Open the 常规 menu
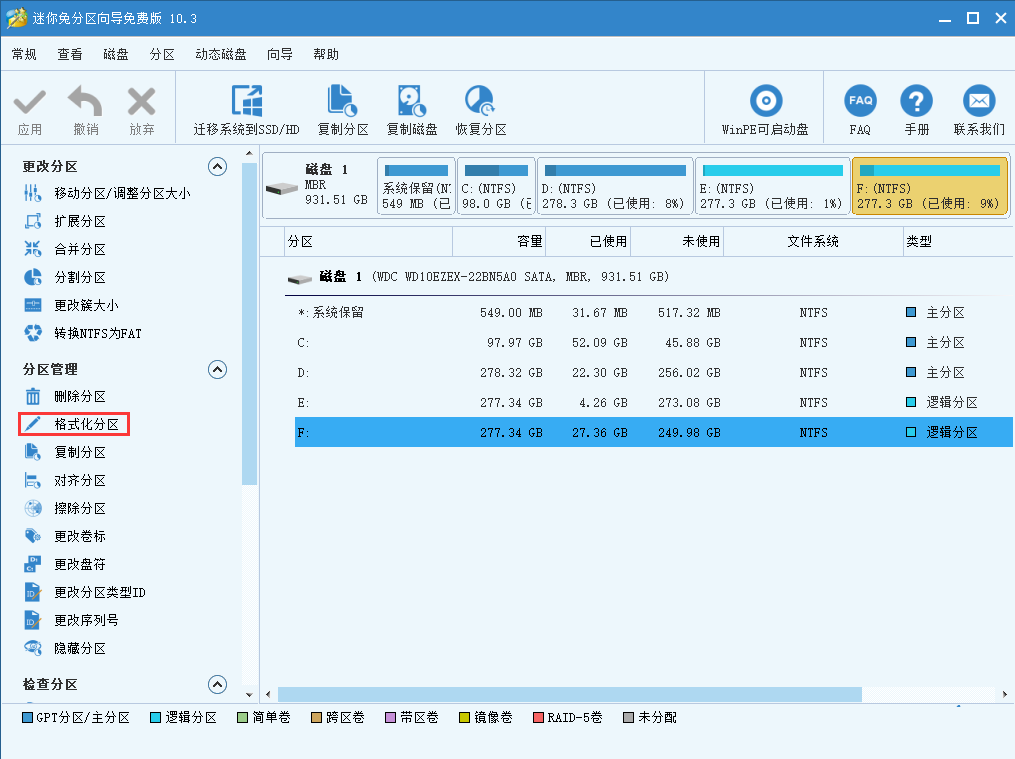Screen dimensions: 1015x759 click(24, 54)
